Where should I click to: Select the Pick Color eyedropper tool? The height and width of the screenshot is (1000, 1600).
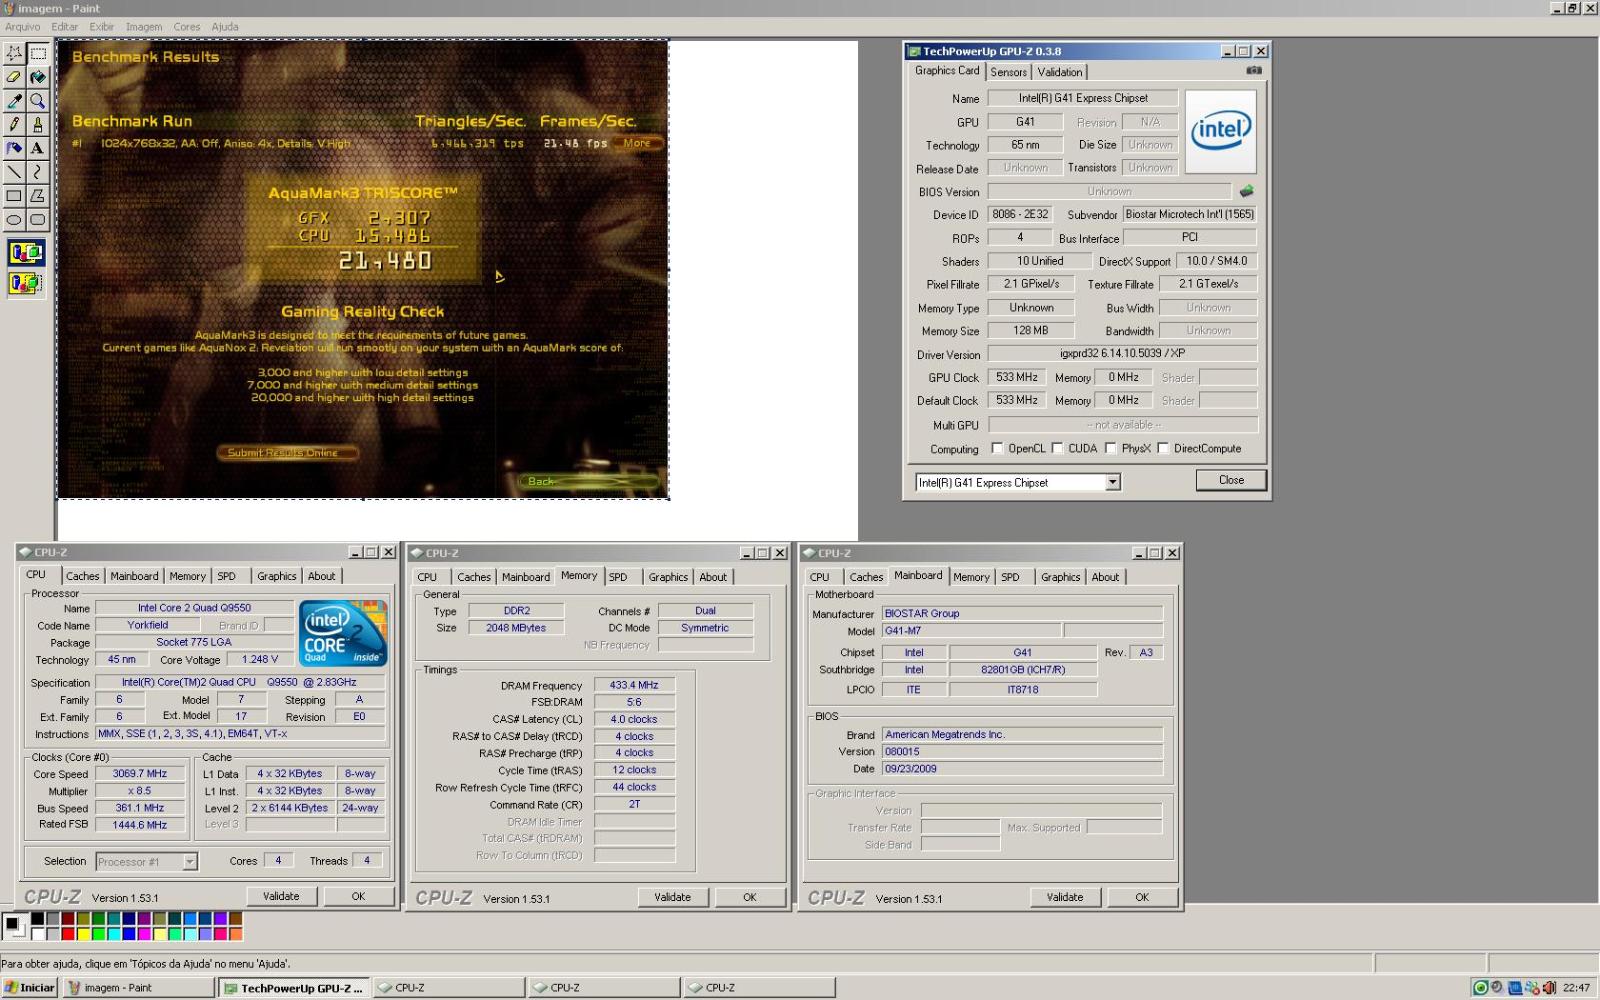14,101
